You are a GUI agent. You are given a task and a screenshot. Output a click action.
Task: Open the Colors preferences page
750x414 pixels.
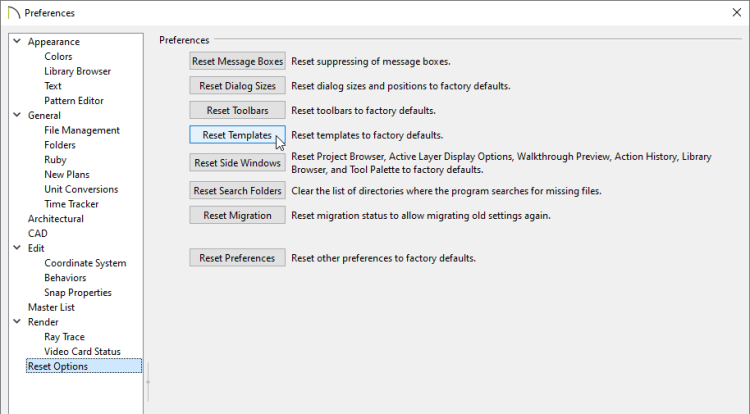(x=58, y=56)
